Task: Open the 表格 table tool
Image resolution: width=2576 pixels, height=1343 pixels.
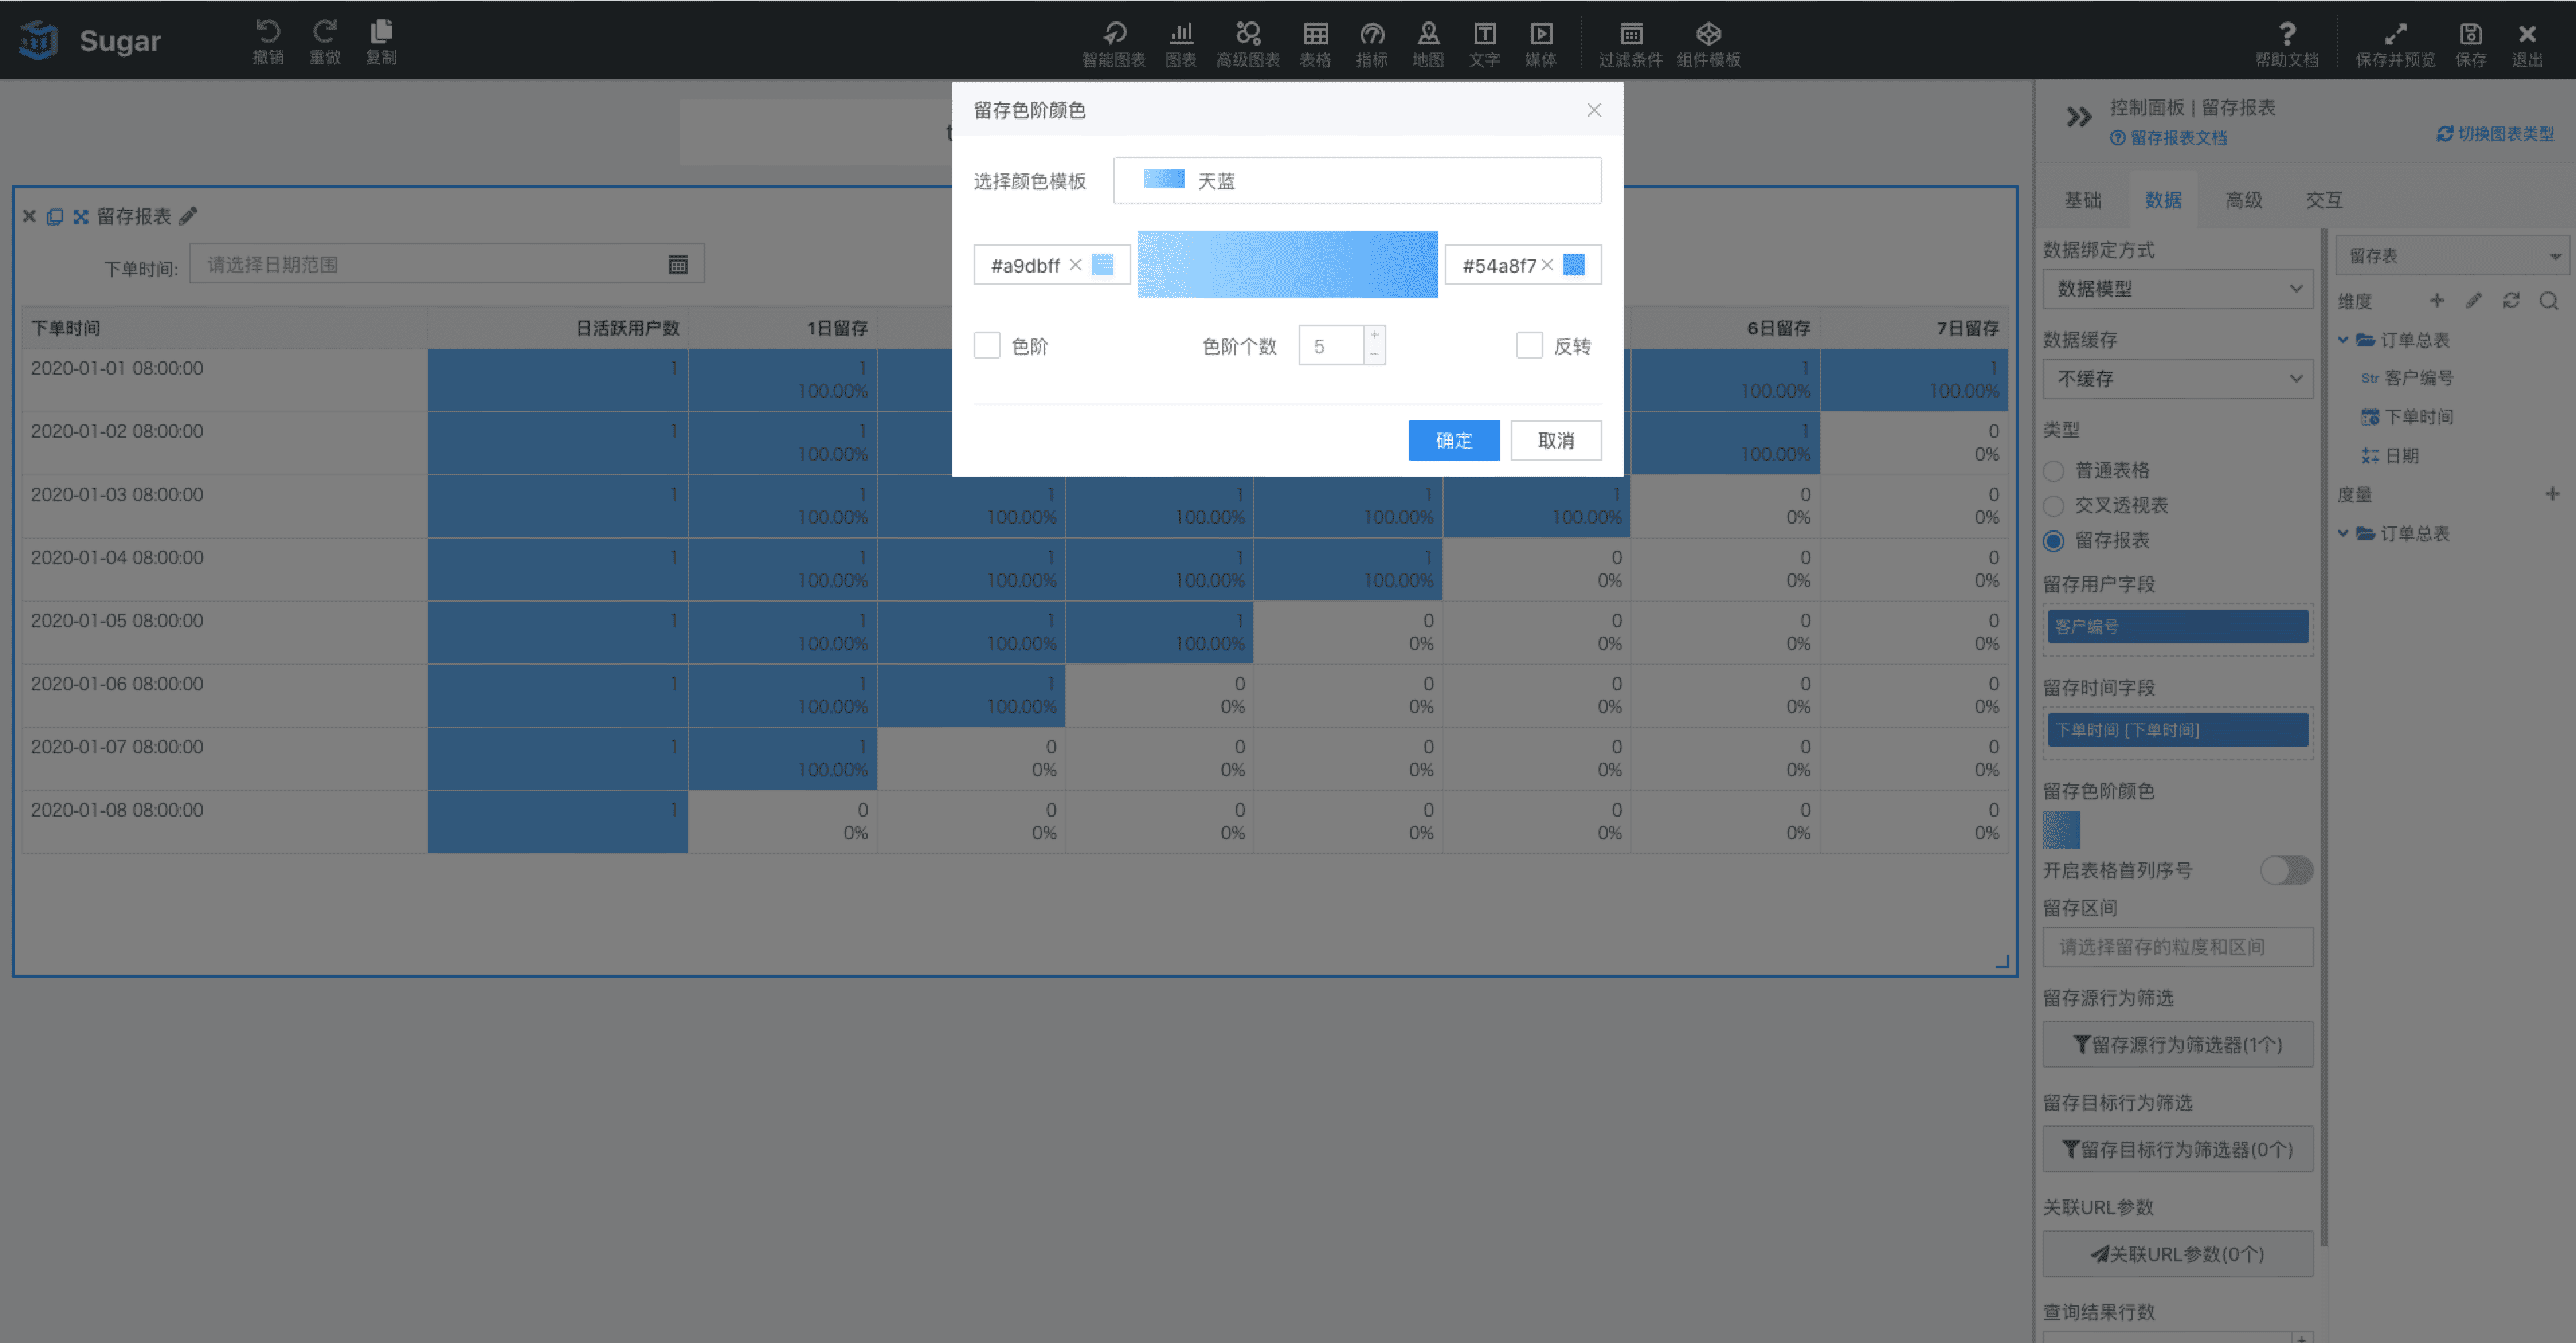Action: [x=1315, y=44]
